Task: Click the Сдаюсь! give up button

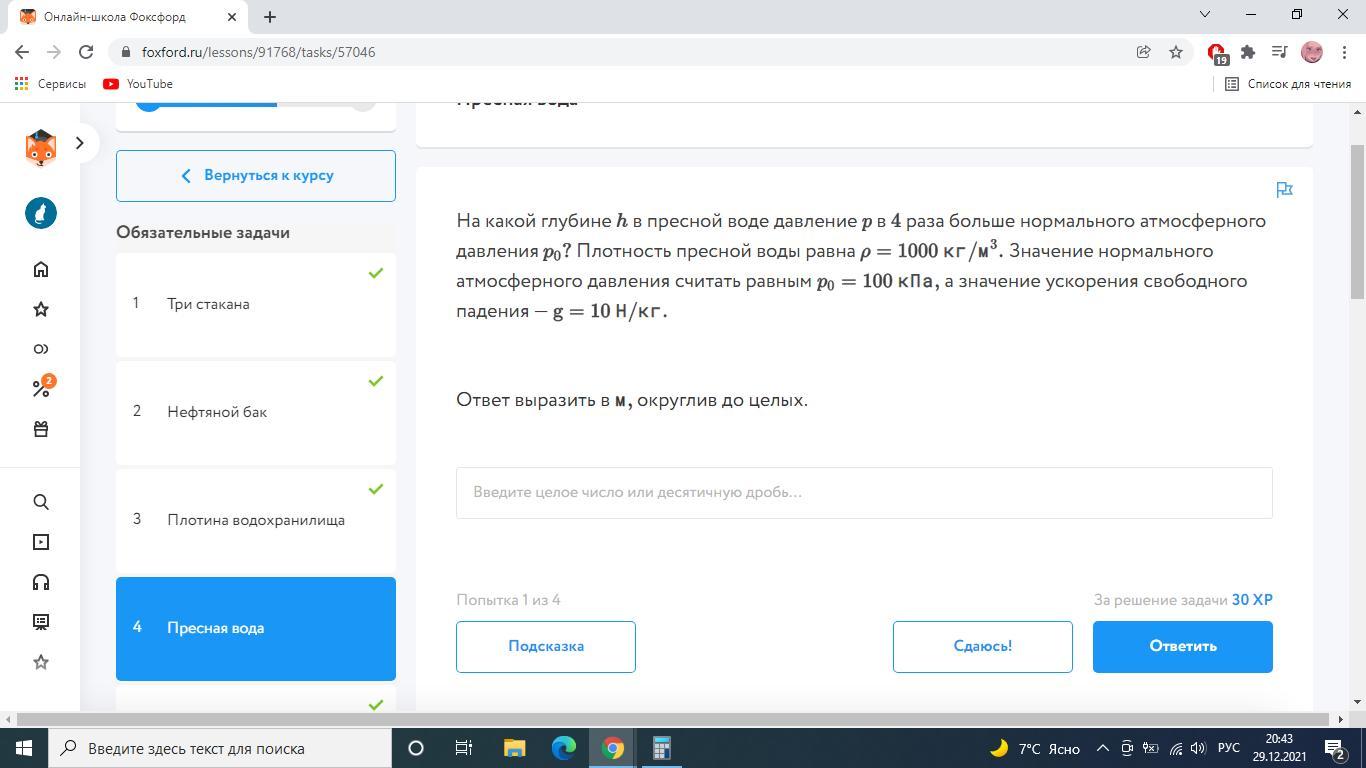Action: point(982,646)
